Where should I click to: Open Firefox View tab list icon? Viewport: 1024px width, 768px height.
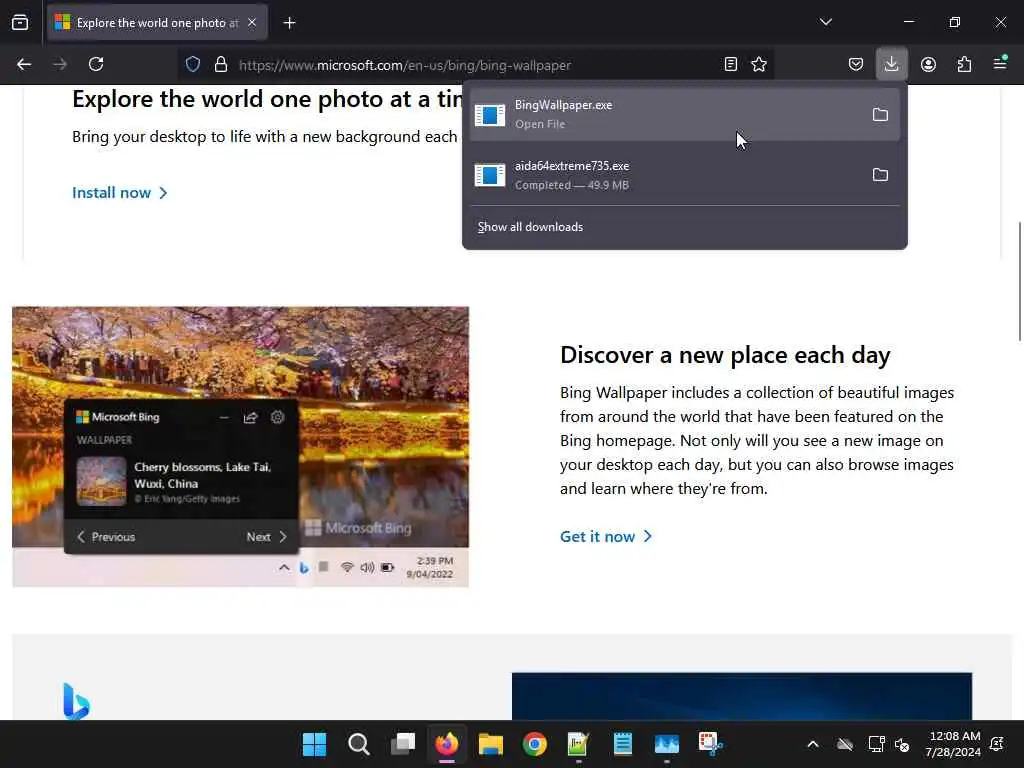pos(20,23)
